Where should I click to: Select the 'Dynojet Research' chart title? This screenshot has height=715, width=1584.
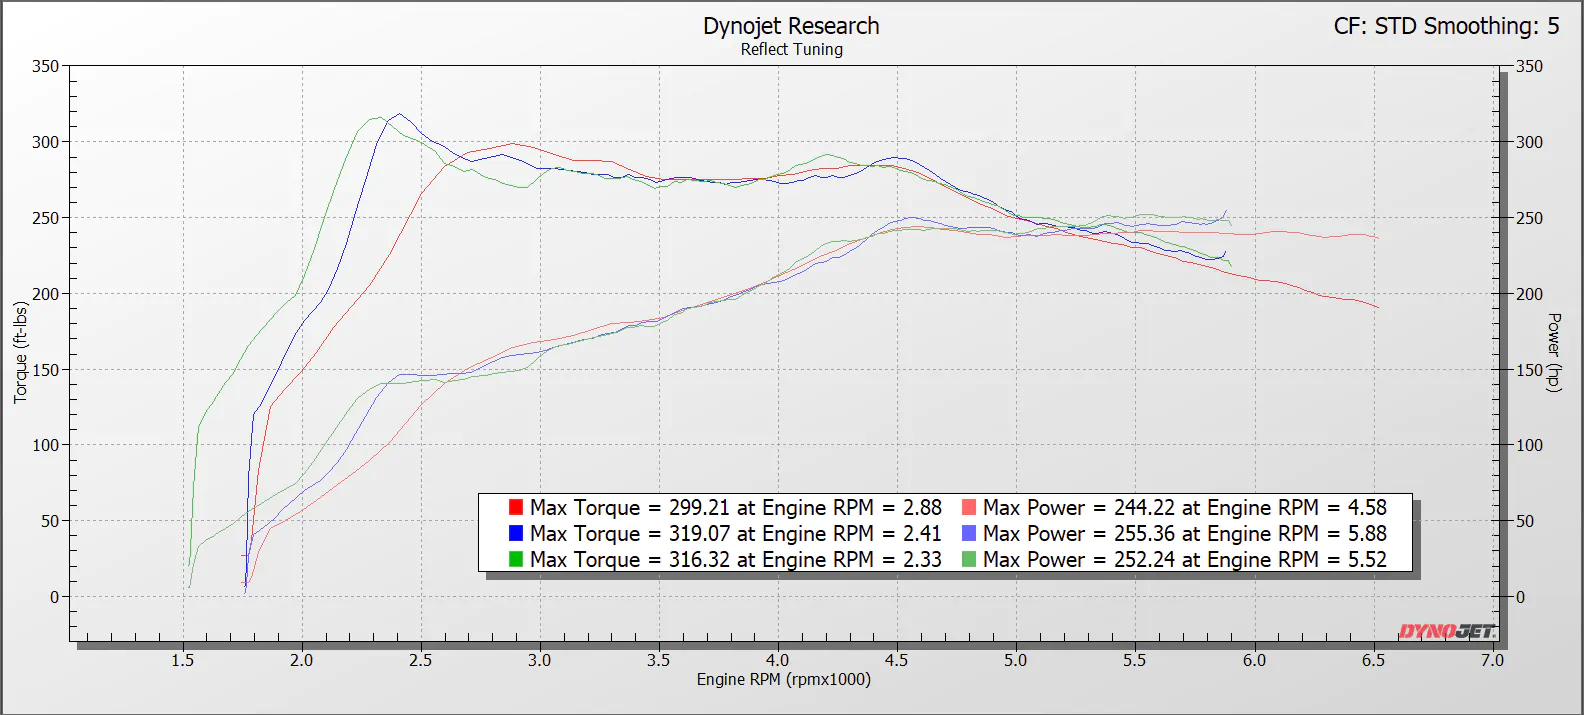[x=791, y=26]
